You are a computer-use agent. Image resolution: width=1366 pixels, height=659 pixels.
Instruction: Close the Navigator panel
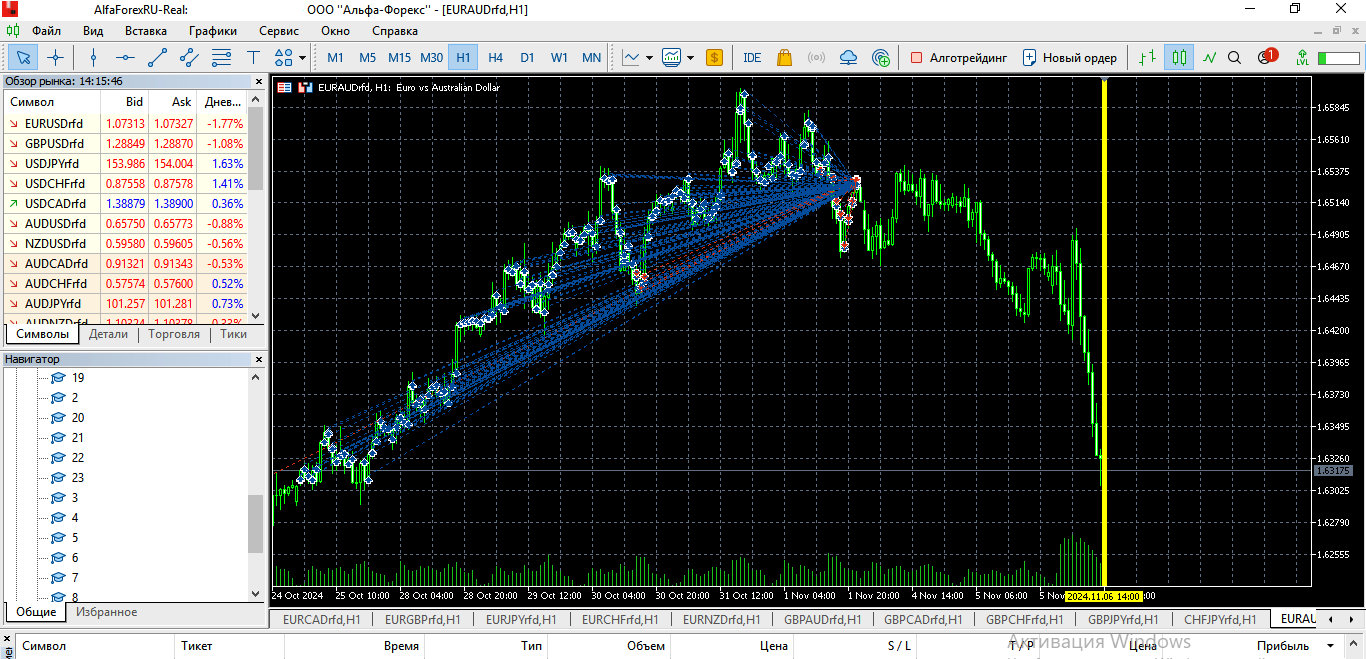coord(259,359)
